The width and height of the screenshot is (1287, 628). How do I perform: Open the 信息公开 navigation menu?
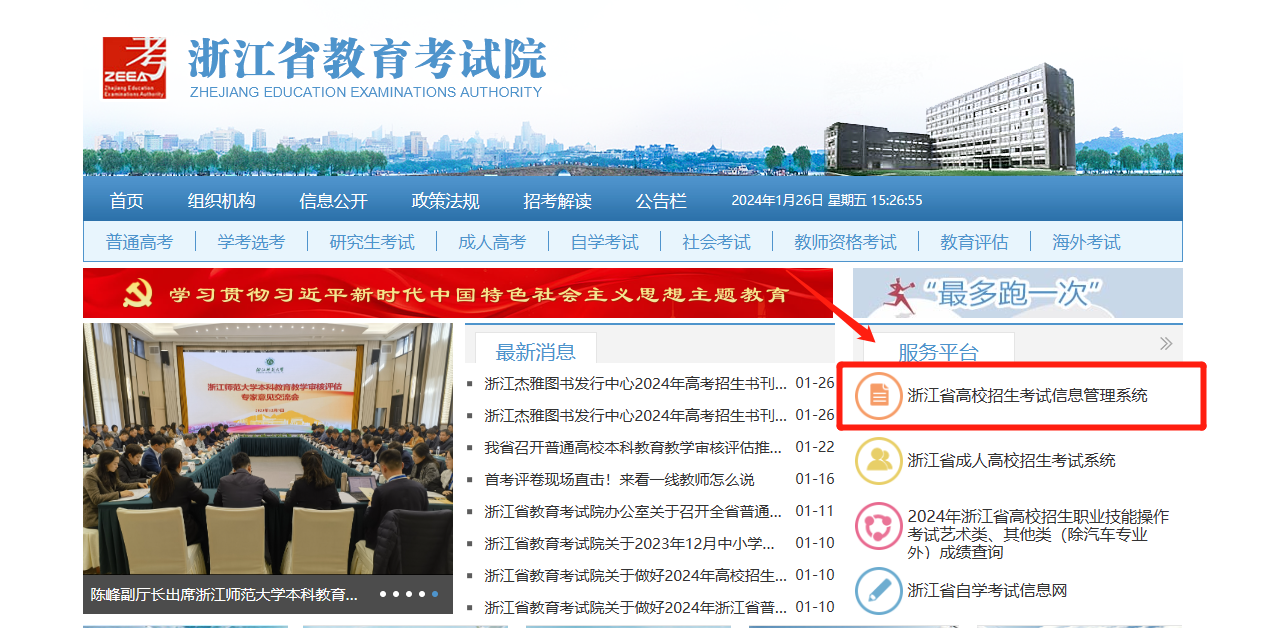coord(333,201)
